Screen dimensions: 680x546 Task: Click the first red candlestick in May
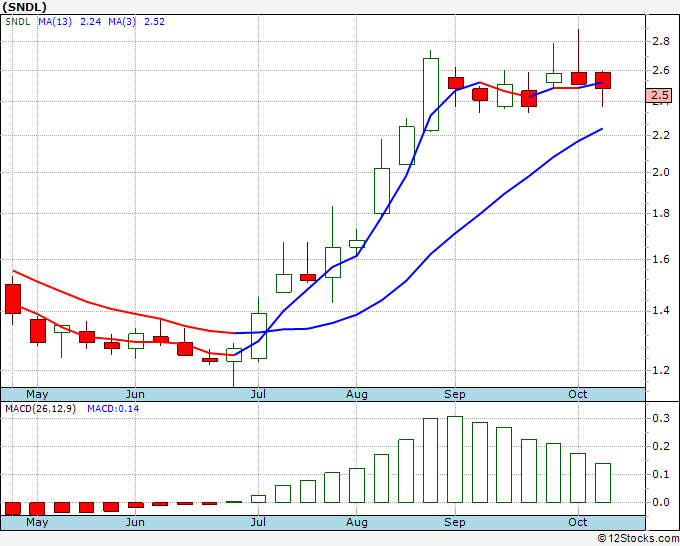coord(13,299)
